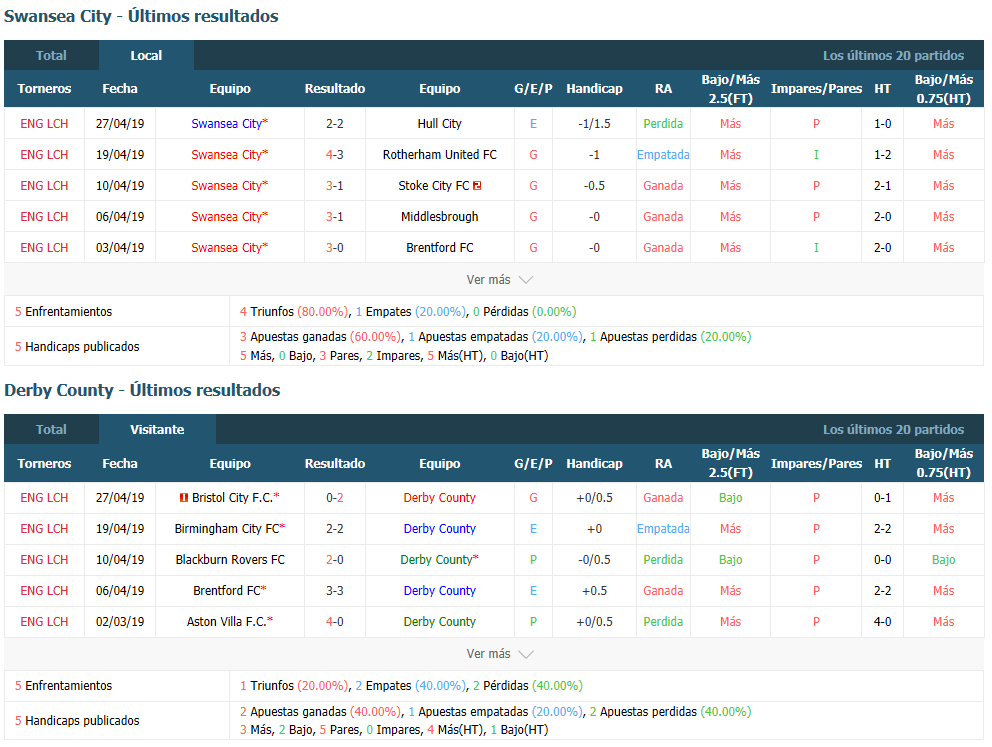Switch to the Total tab in Derby County section
This screenshot has width=992, height=747.
tap(51, 429)
